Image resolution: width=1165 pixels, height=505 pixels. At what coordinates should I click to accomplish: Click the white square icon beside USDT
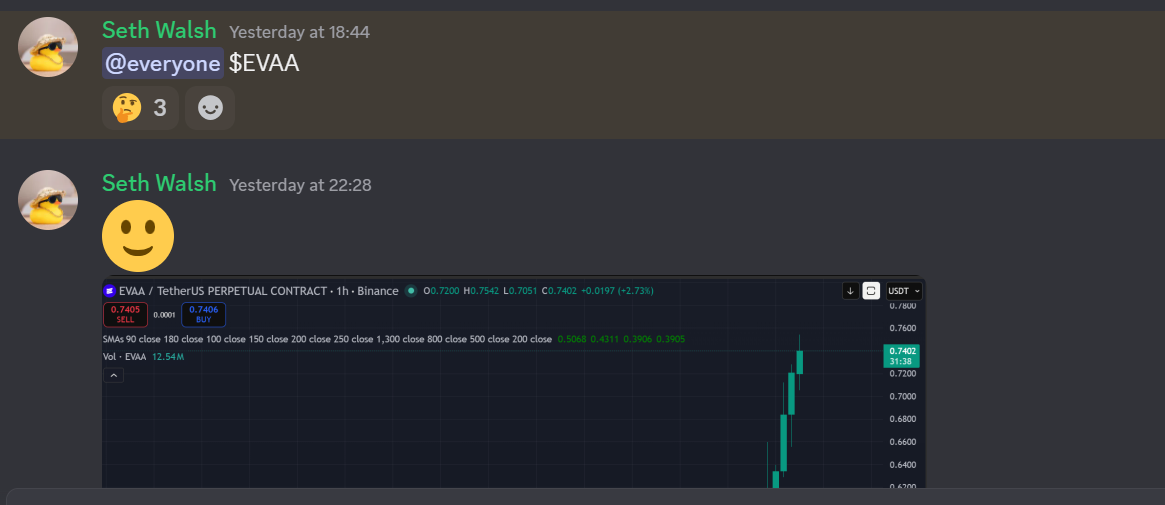[x=872, y=291]
